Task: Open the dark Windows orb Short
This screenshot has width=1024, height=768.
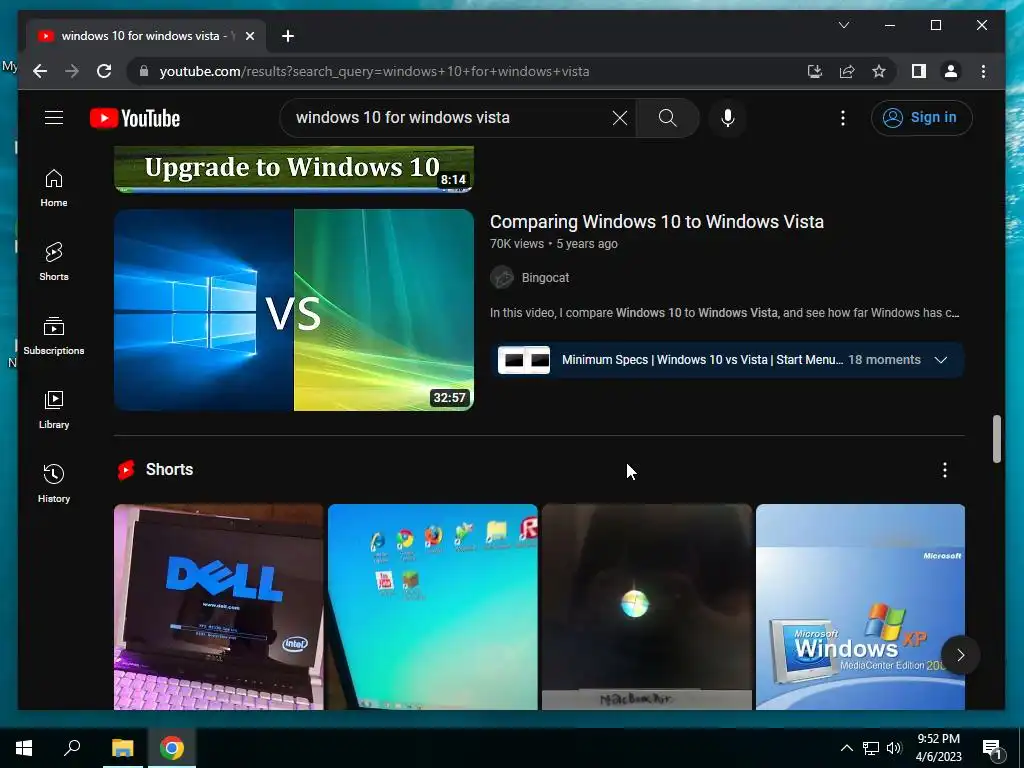Action: click(x=647, y=607)
